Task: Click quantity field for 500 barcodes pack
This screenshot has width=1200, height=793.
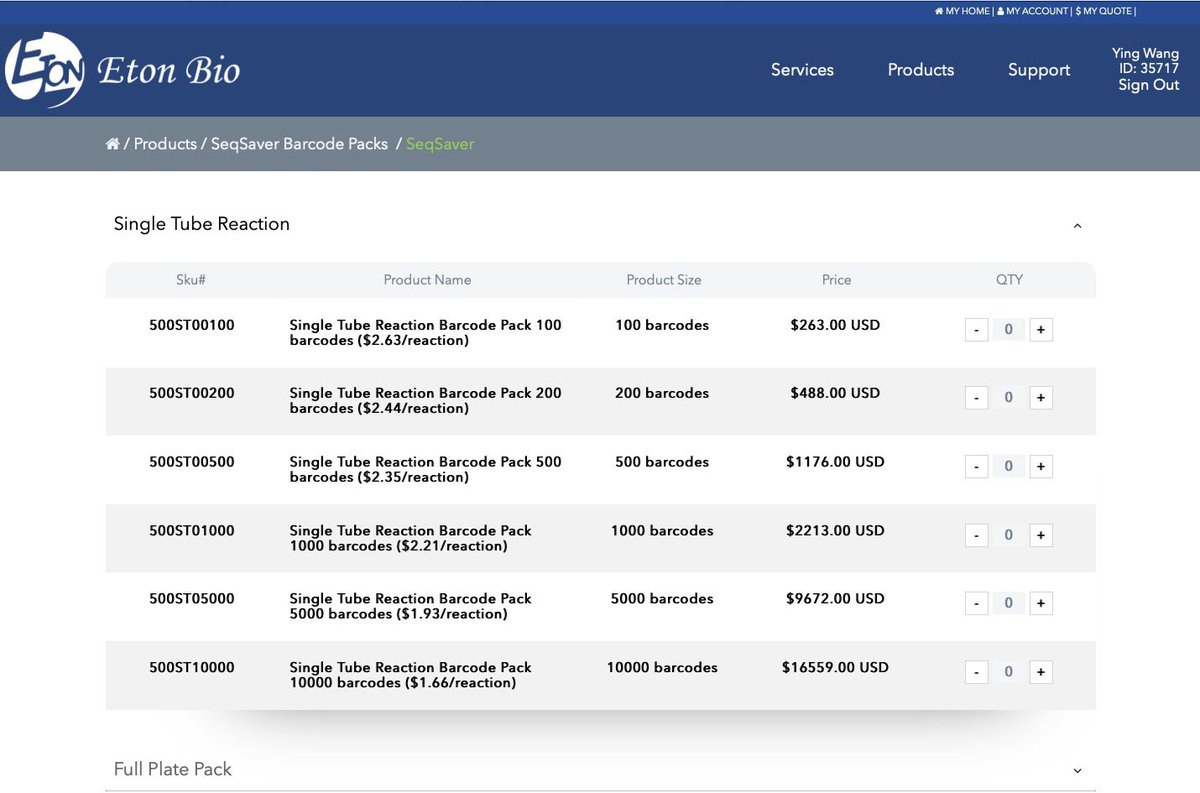Action: (x=1008, y=466)
